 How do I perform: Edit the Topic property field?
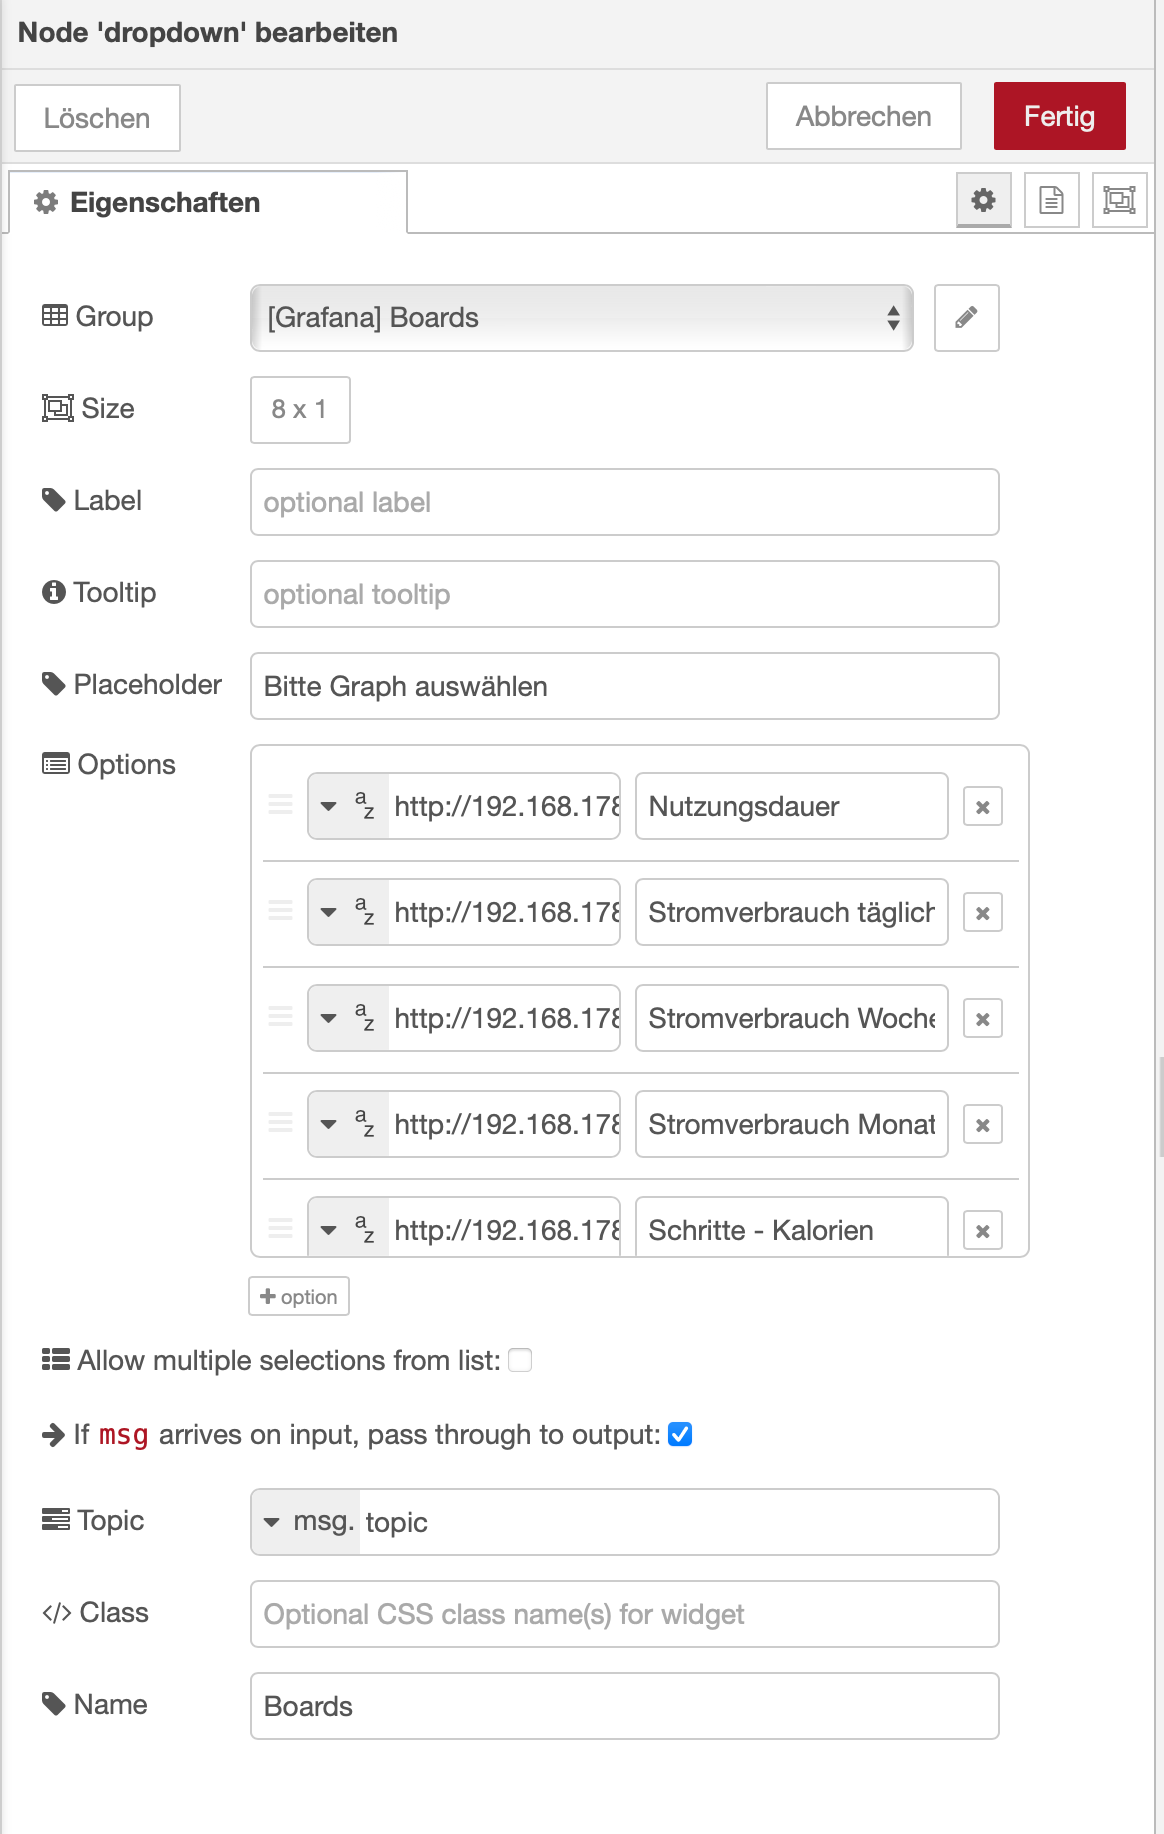679,1522
